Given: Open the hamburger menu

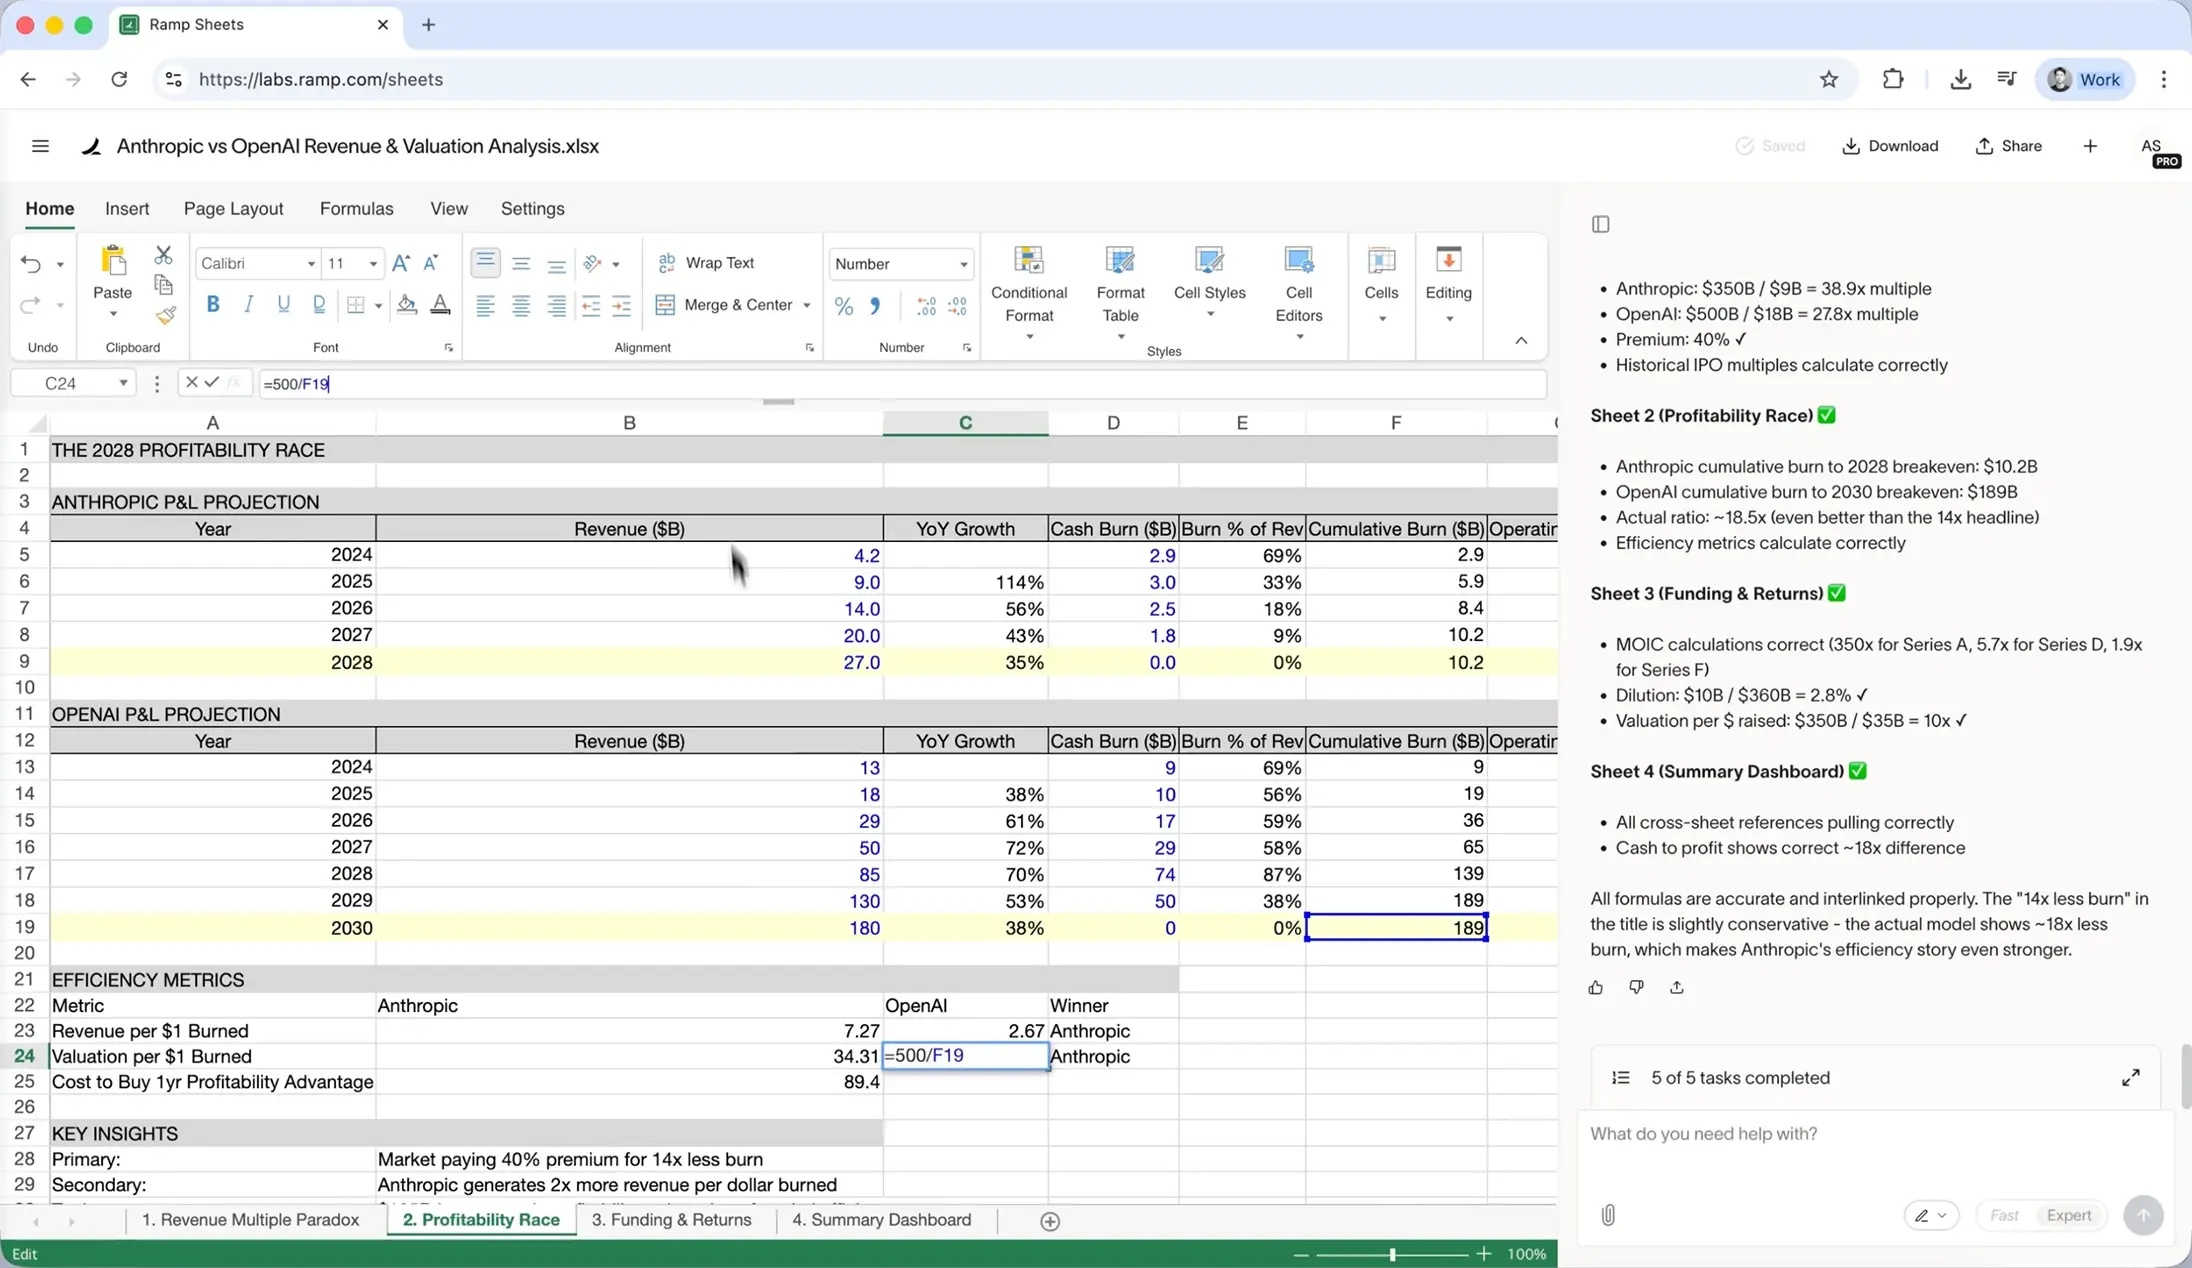Looking at the screenshot, I should click(x=40, y=146).
